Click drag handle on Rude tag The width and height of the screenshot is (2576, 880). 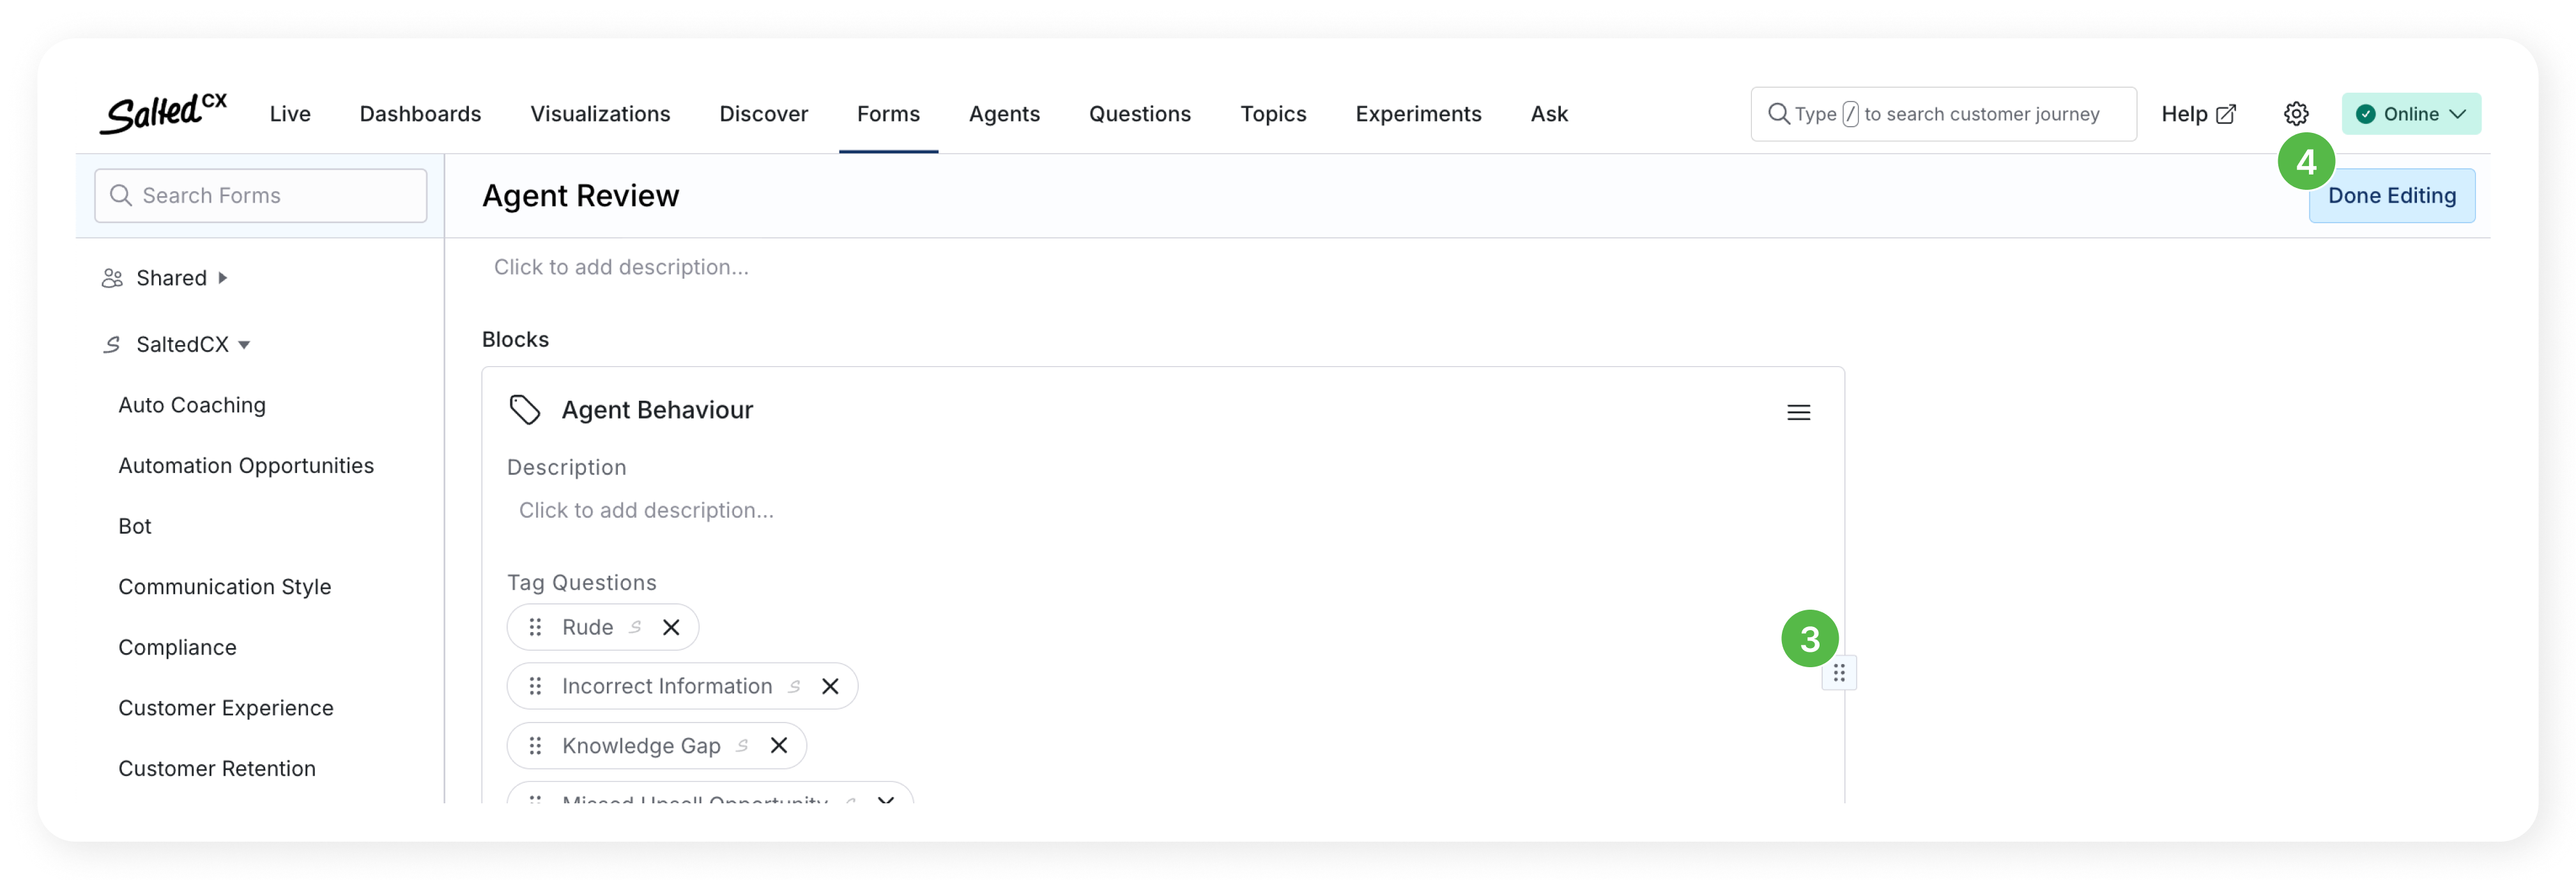pyautogui.click(x=536, y=627)
